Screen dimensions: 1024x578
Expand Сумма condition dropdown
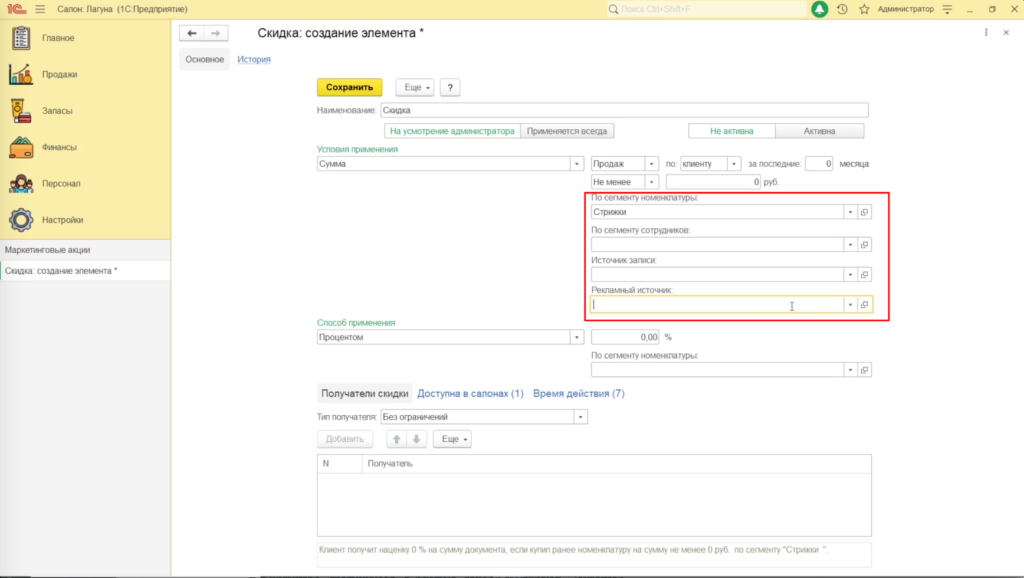[577, 164]
